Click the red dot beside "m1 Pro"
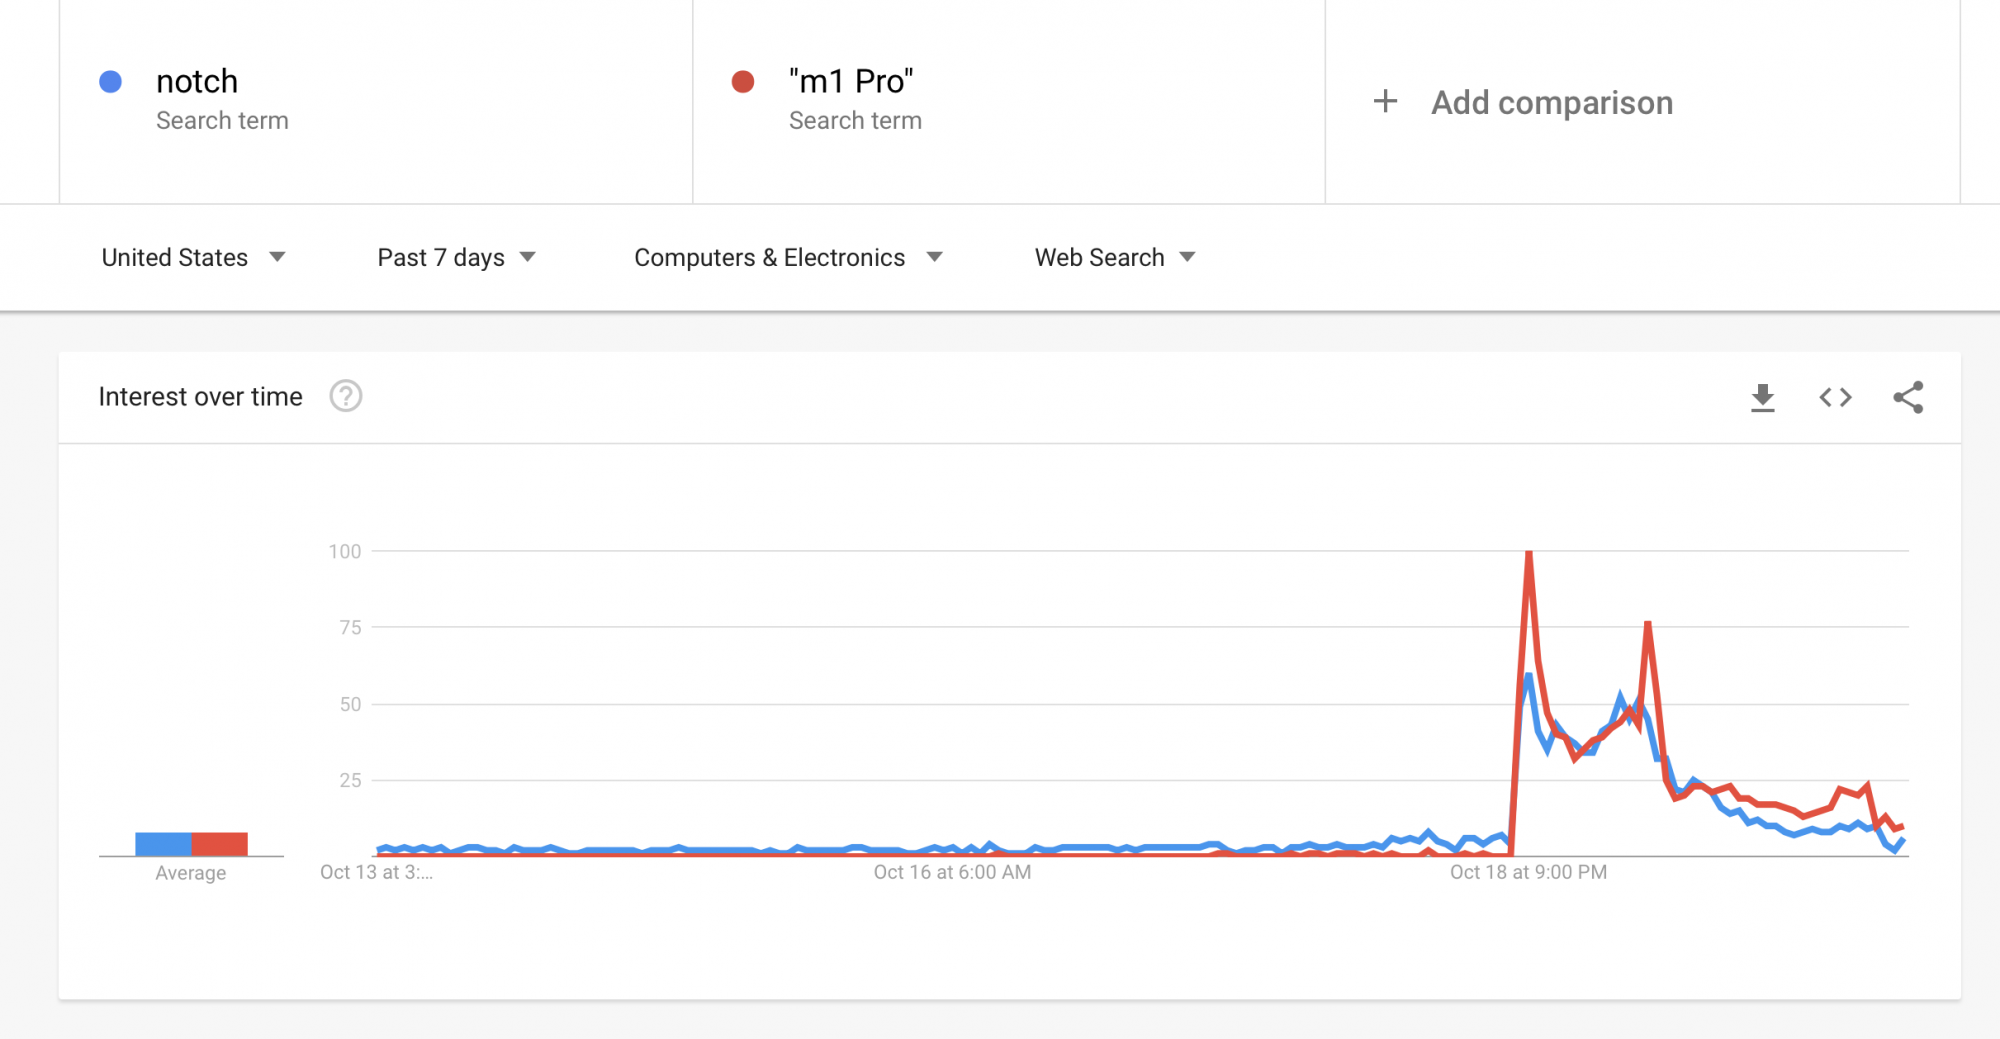The width and height of the screenshot is (2000, 1039). pos(743,82)
